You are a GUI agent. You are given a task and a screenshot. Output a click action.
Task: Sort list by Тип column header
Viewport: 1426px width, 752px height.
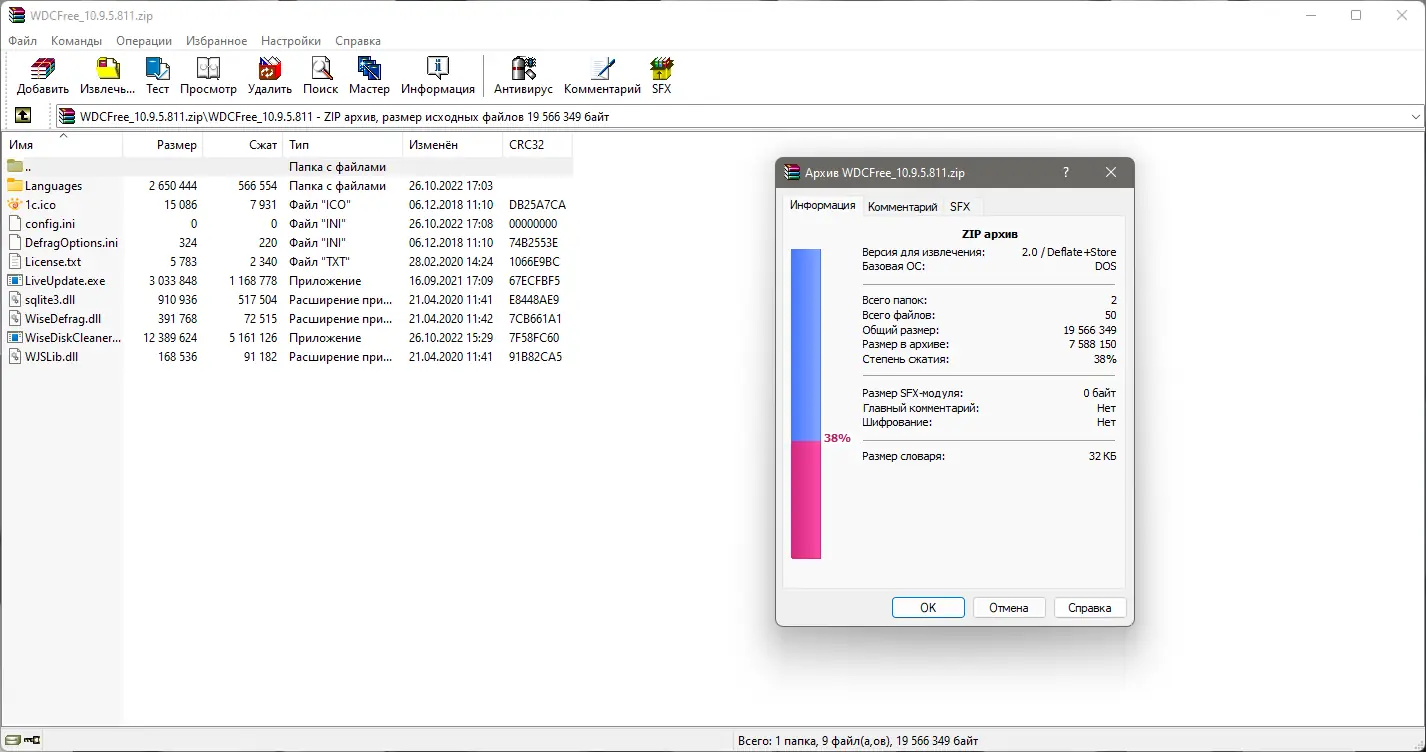tap(343, 145)
